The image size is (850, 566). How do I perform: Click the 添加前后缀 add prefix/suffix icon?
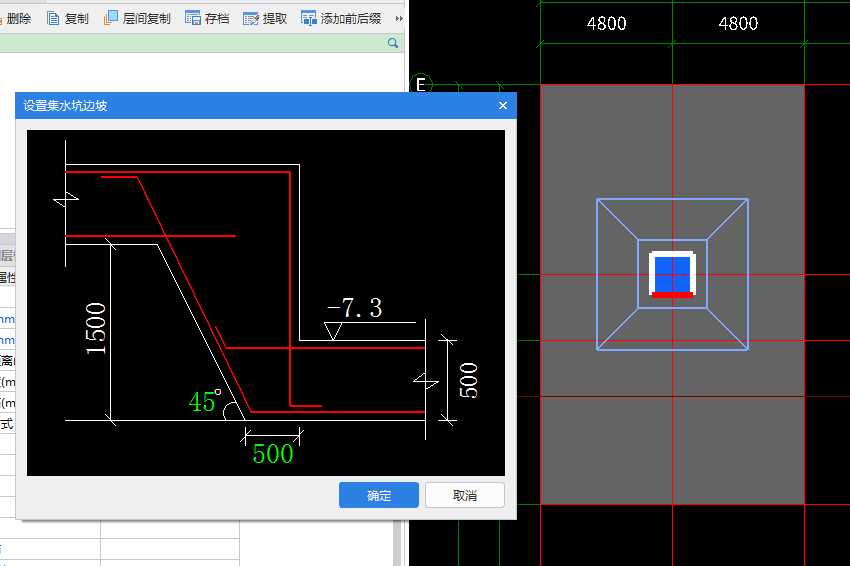coord(308,18)
